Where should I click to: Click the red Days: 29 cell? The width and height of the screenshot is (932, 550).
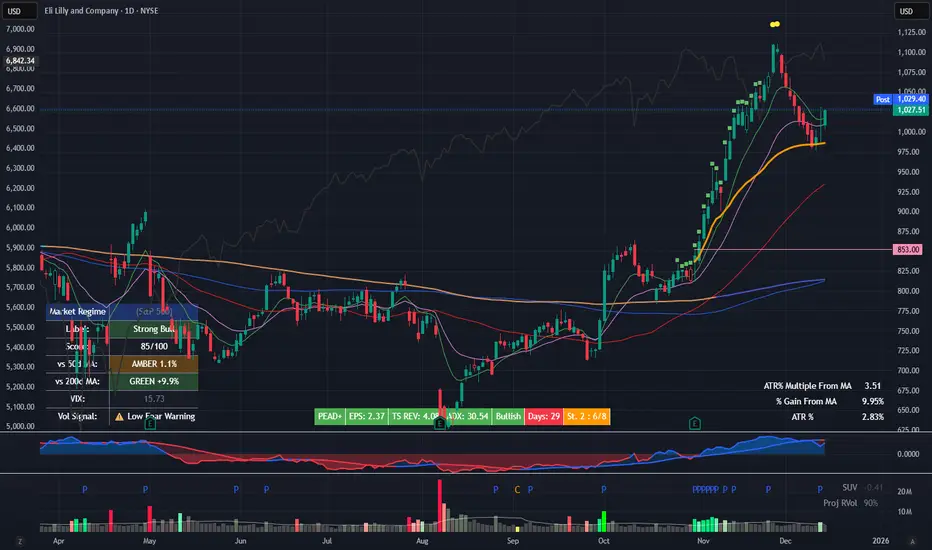[x=544, y=416]
